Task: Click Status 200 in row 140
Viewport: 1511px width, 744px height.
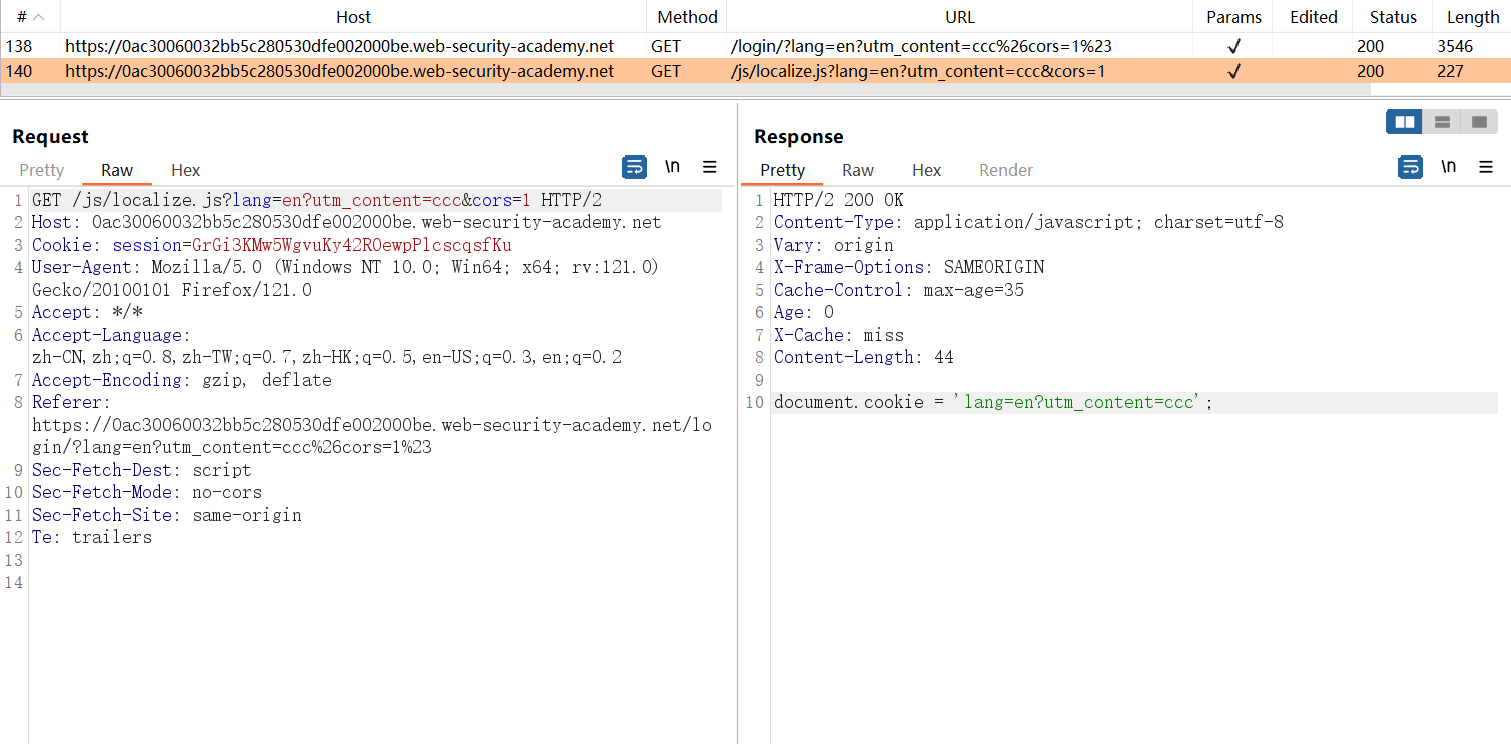Action: point(1371,71)
